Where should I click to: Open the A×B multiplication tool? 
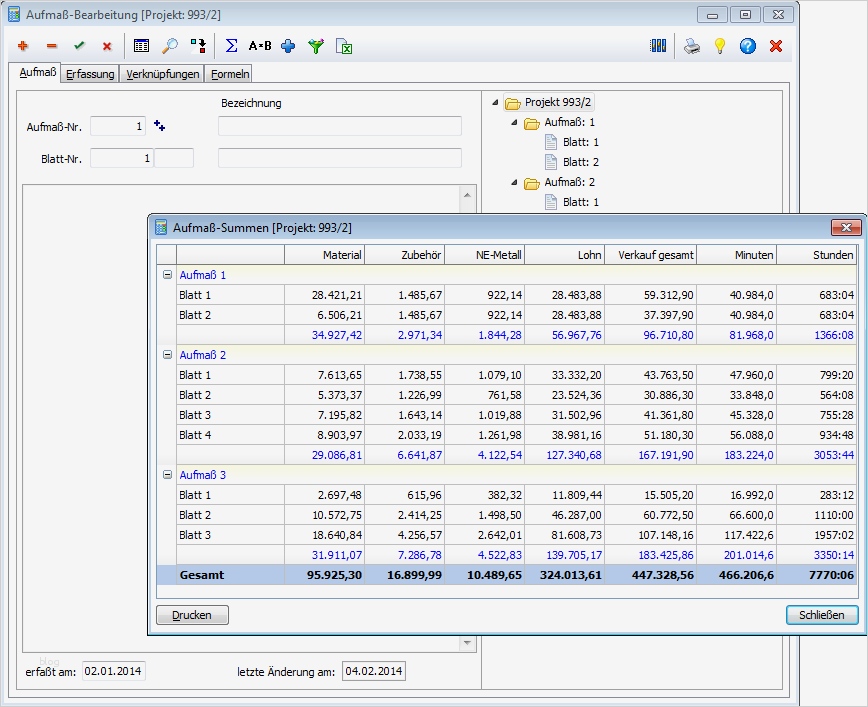pos(259,46)
